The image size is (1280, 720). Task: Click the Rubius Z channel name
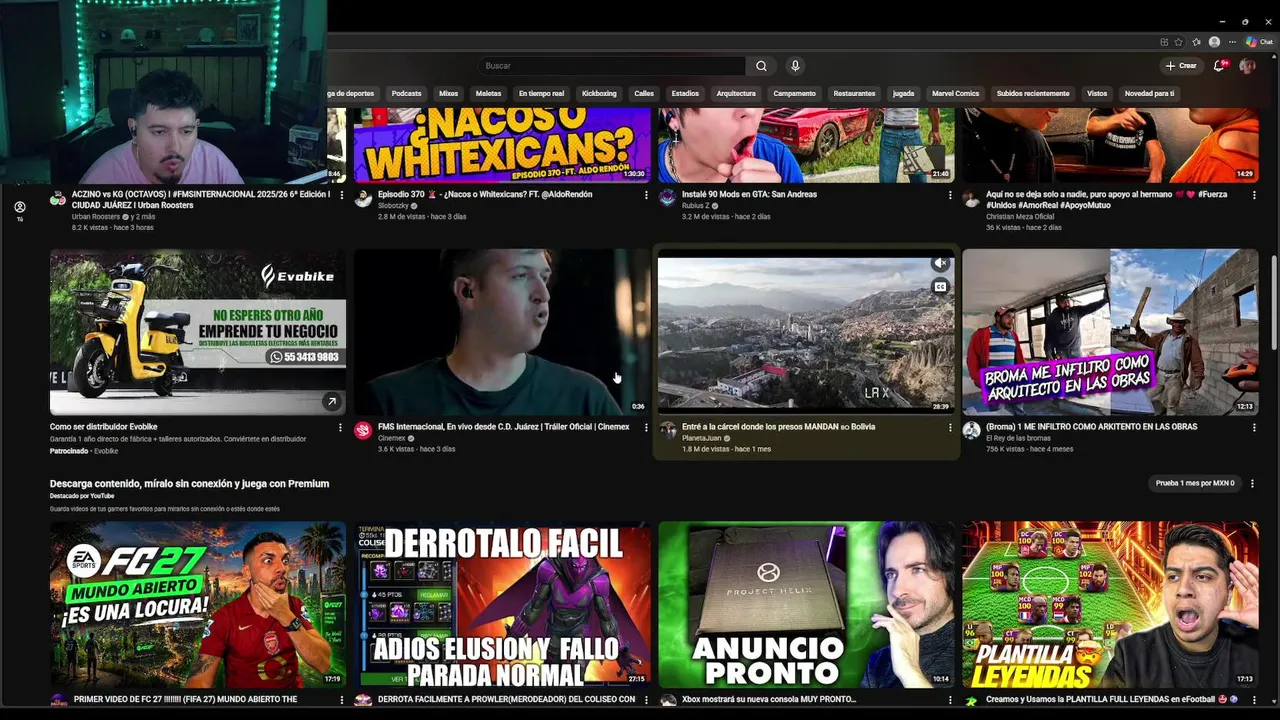point(696,206)
